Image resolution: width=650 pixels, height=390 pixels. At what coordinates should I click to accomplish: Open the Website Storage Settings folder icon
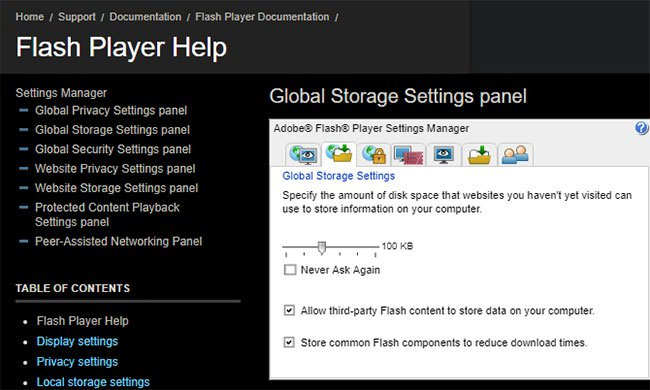click(x=479, y=155)
